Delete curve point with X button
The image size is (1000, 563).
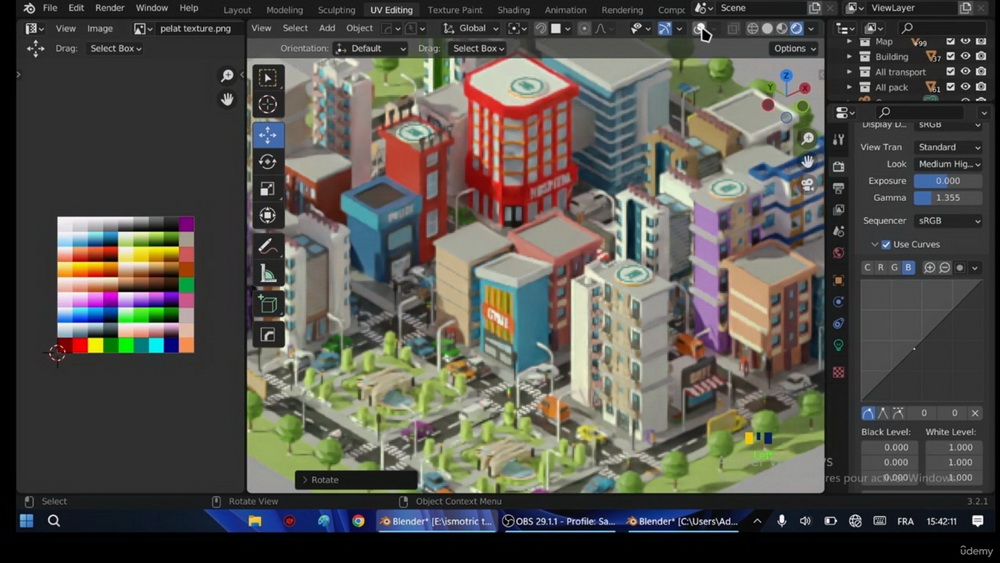coord(975,413)
